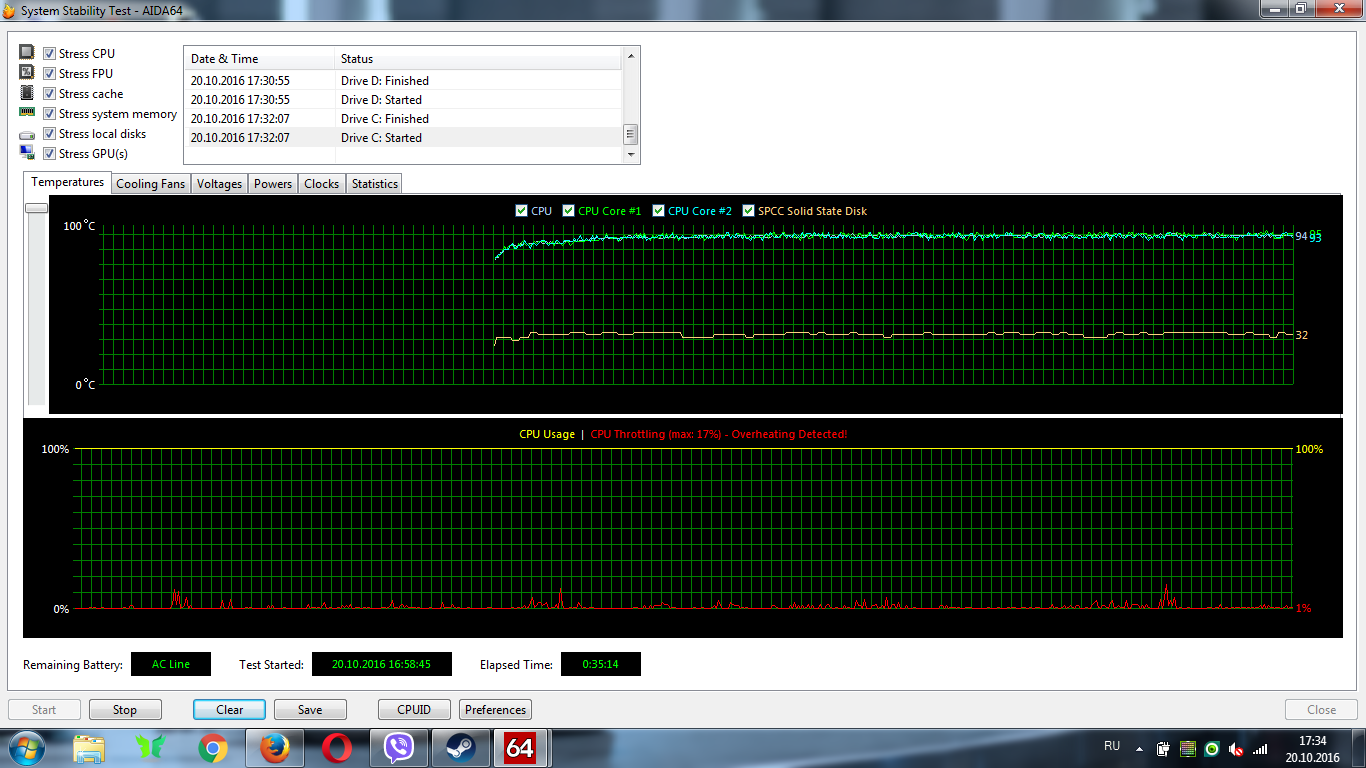Image resolution: width=1366 pixels, height=768 pixels.
Task: Save the test results
Action: click(x=310, y=710)
